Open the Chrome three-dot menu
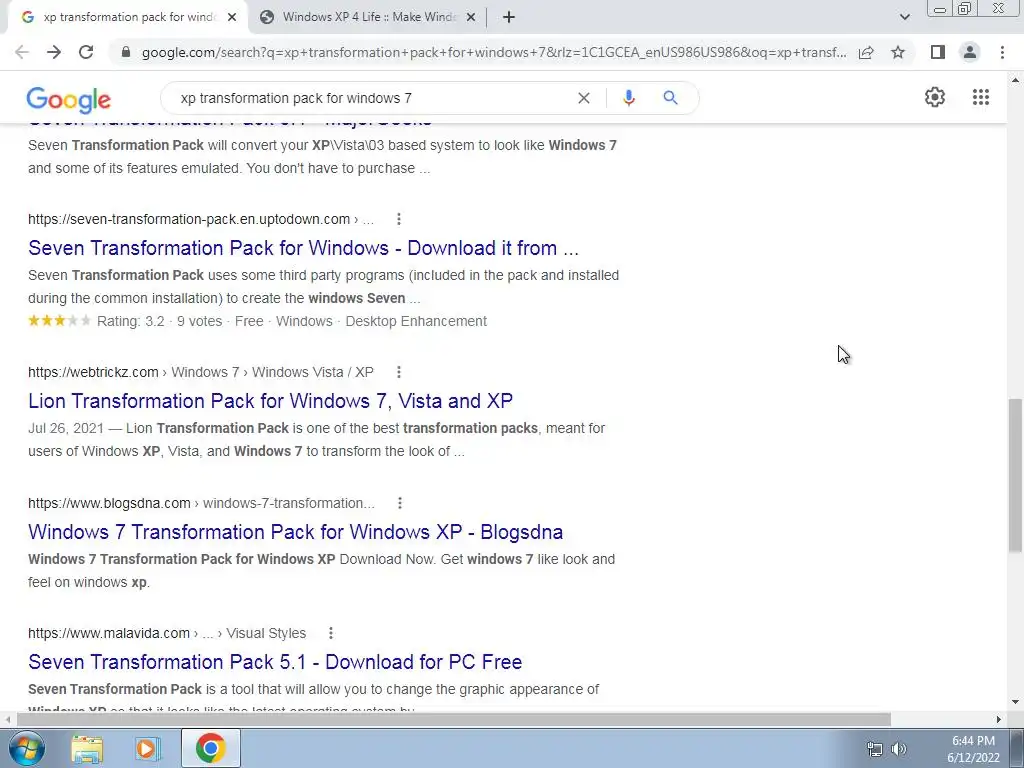The image size is (1024, 768). tap(1002, 52)
